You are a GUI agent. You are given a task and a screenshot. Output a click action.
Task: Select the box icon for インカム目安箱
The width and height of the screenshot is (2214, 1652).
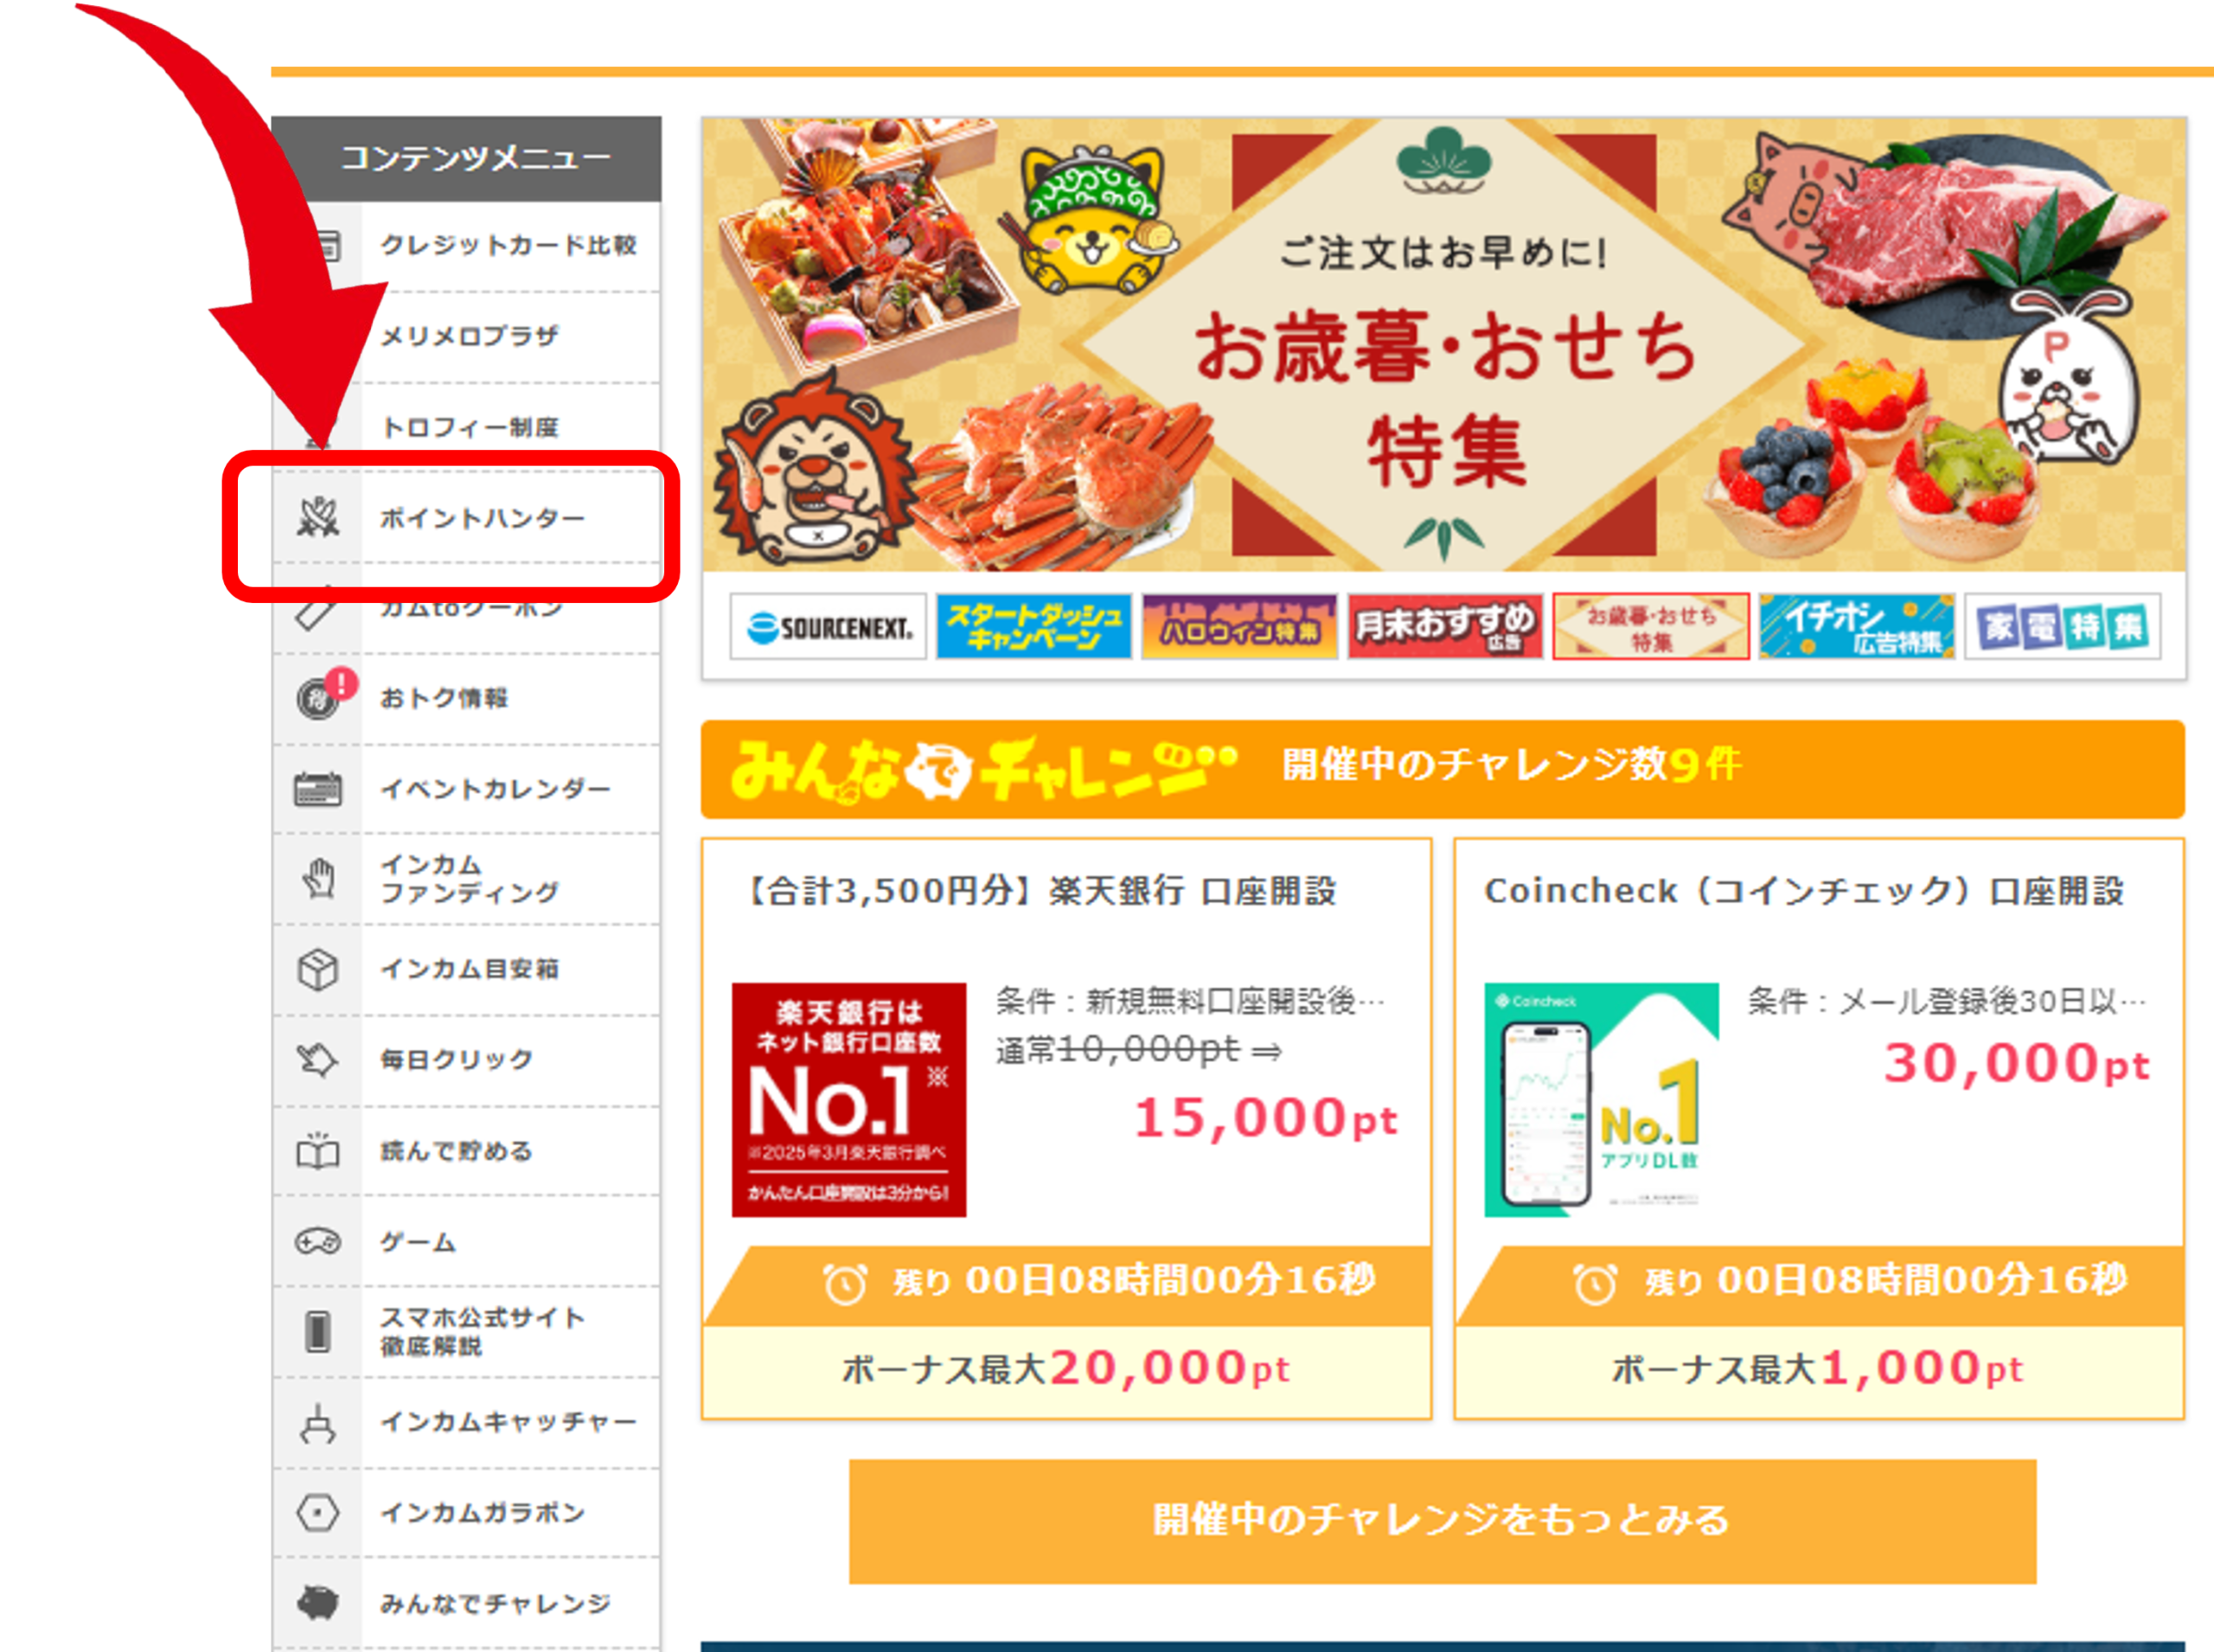318,969
